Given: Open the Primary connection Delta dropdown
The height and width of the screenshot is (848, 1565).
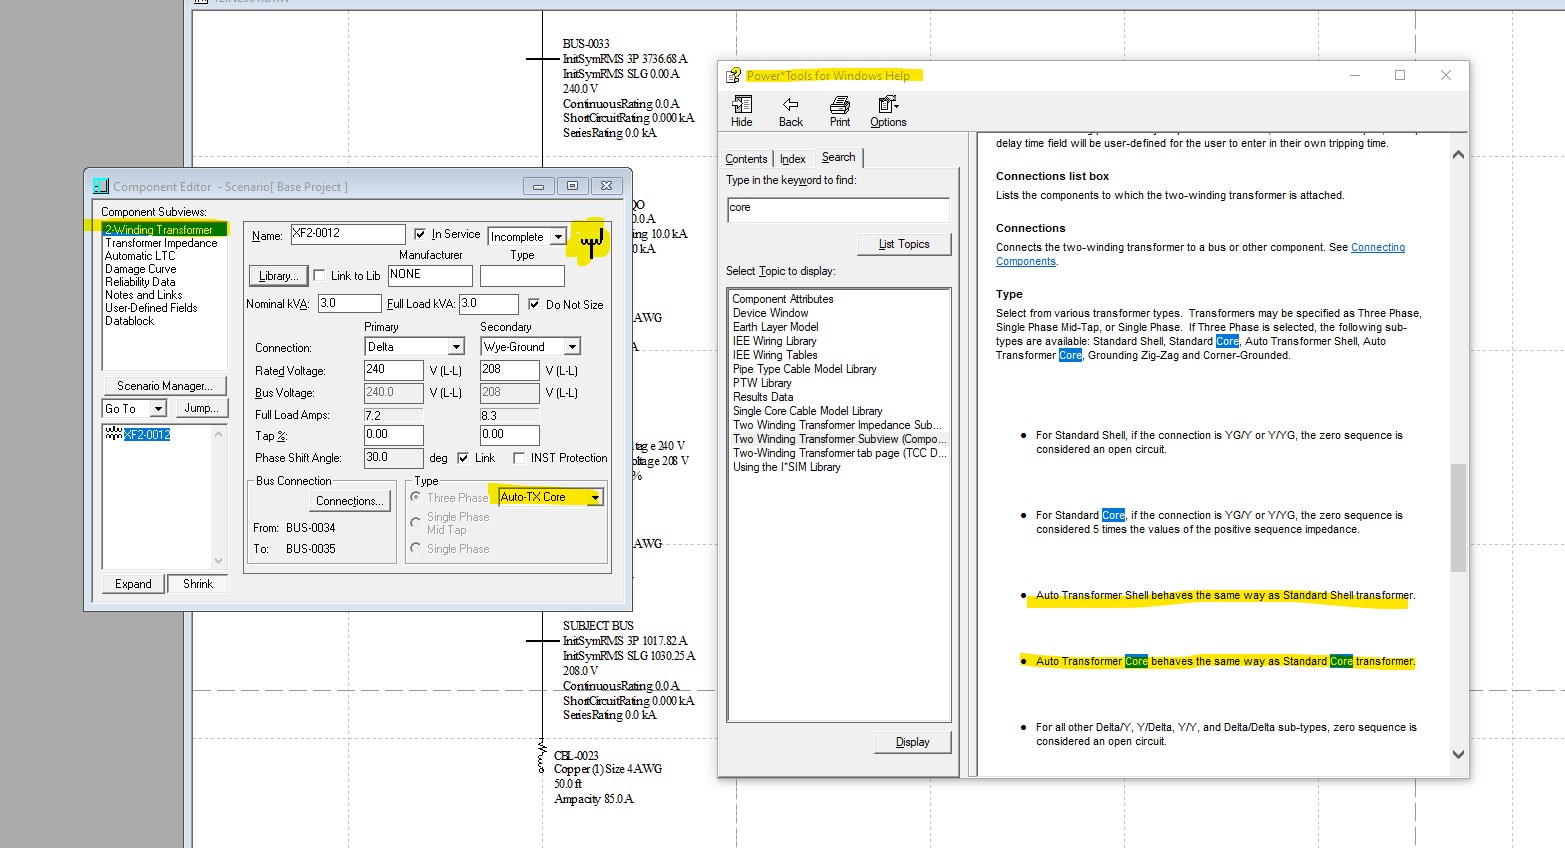Looking at the screenshot, I should [456, 347].
